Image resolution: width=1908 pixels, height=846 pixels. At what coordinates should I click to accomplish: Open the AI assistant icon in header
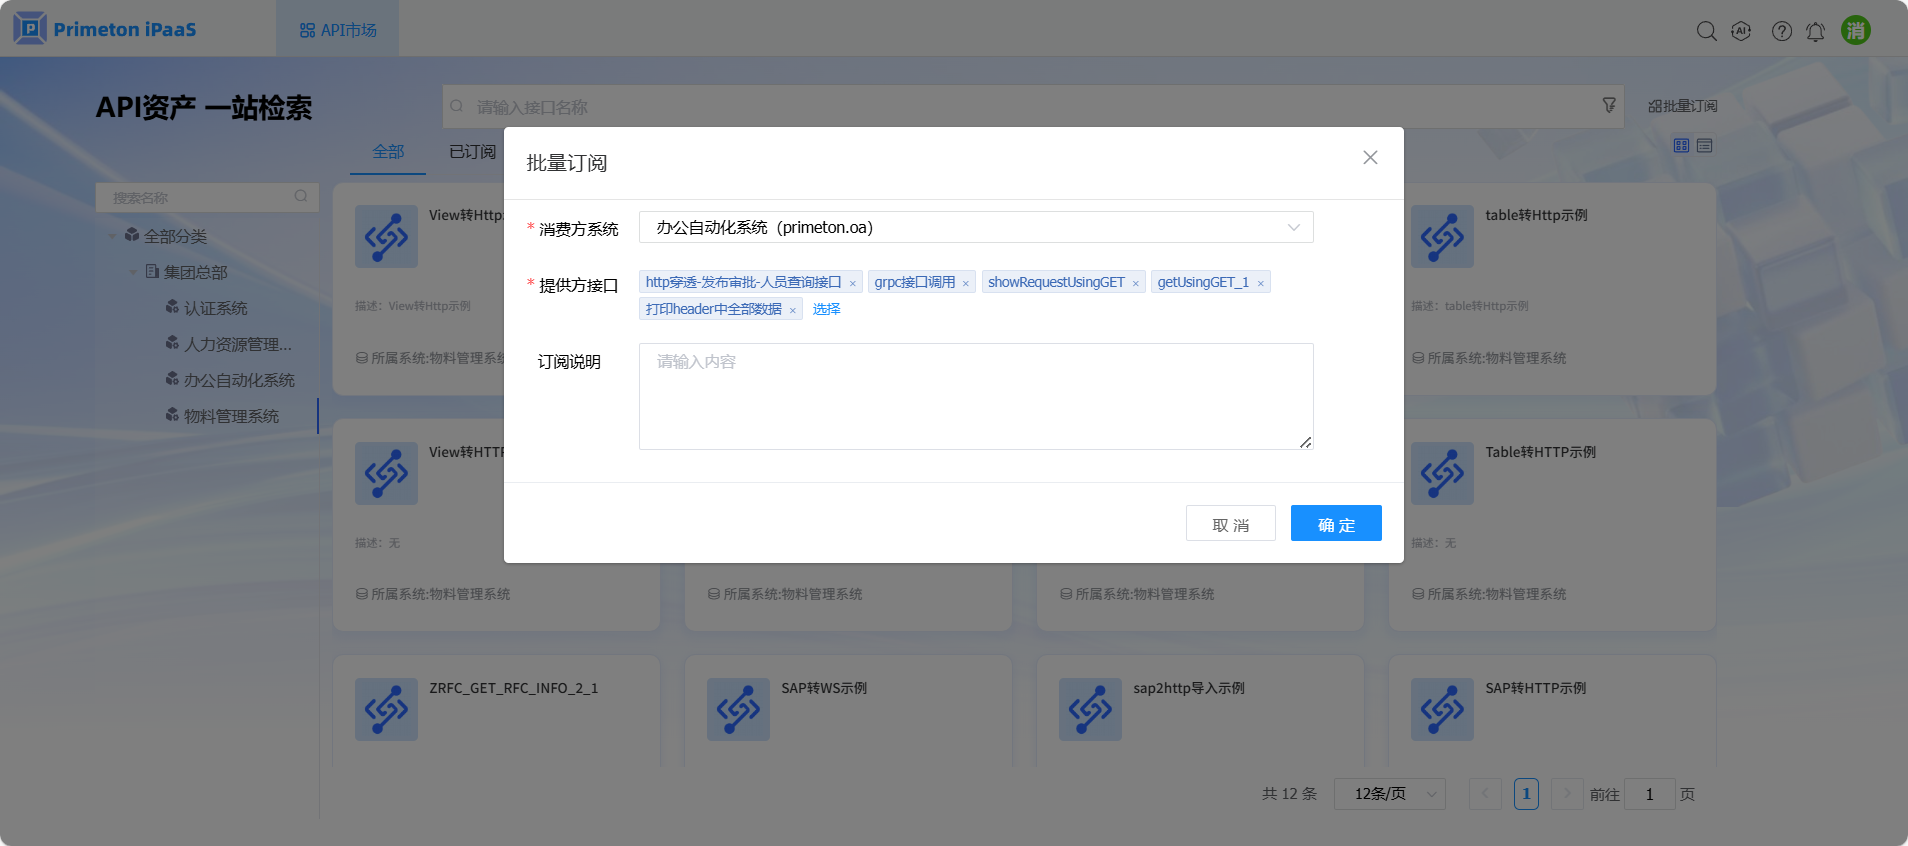[1741, 31]
